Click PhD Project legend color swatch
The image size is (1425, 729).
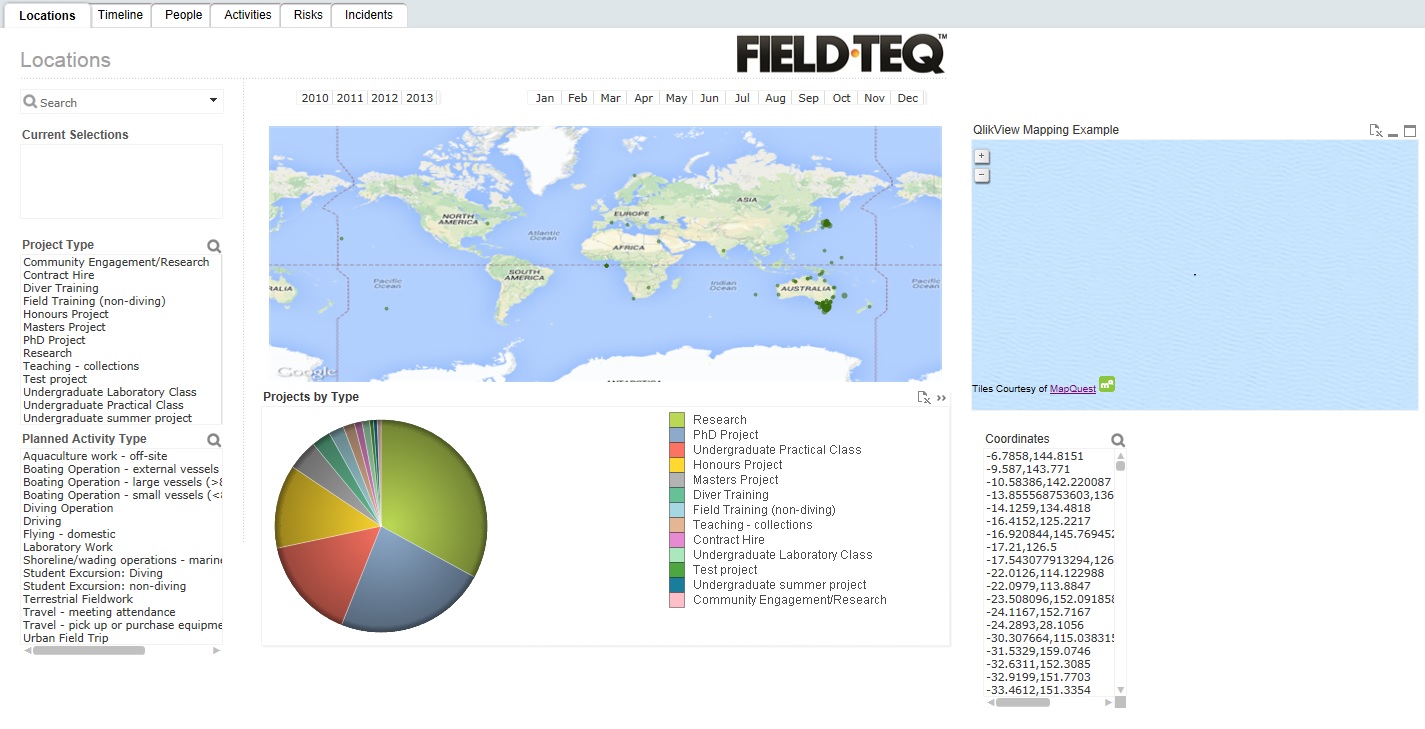pyautogui.click(x=677, y=435)
